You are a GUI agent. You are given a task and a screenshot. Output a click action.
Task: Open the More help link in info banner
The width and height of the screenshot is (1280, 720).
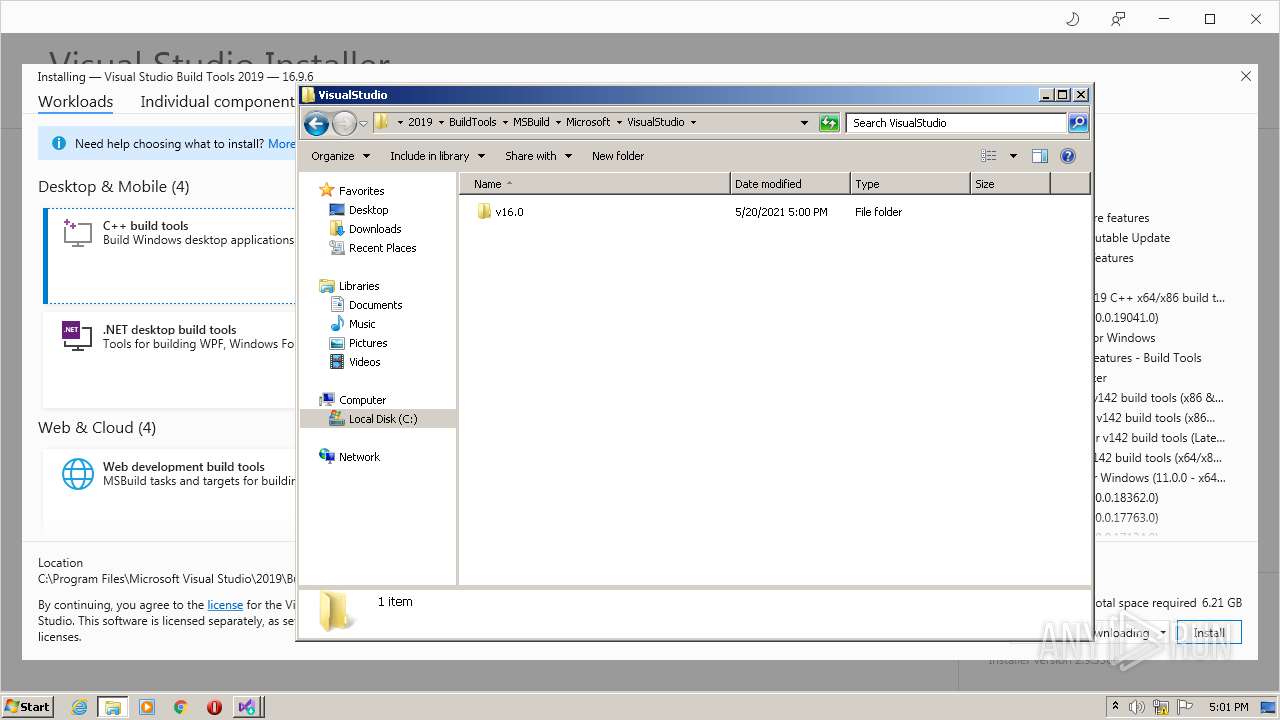[282, 144]
